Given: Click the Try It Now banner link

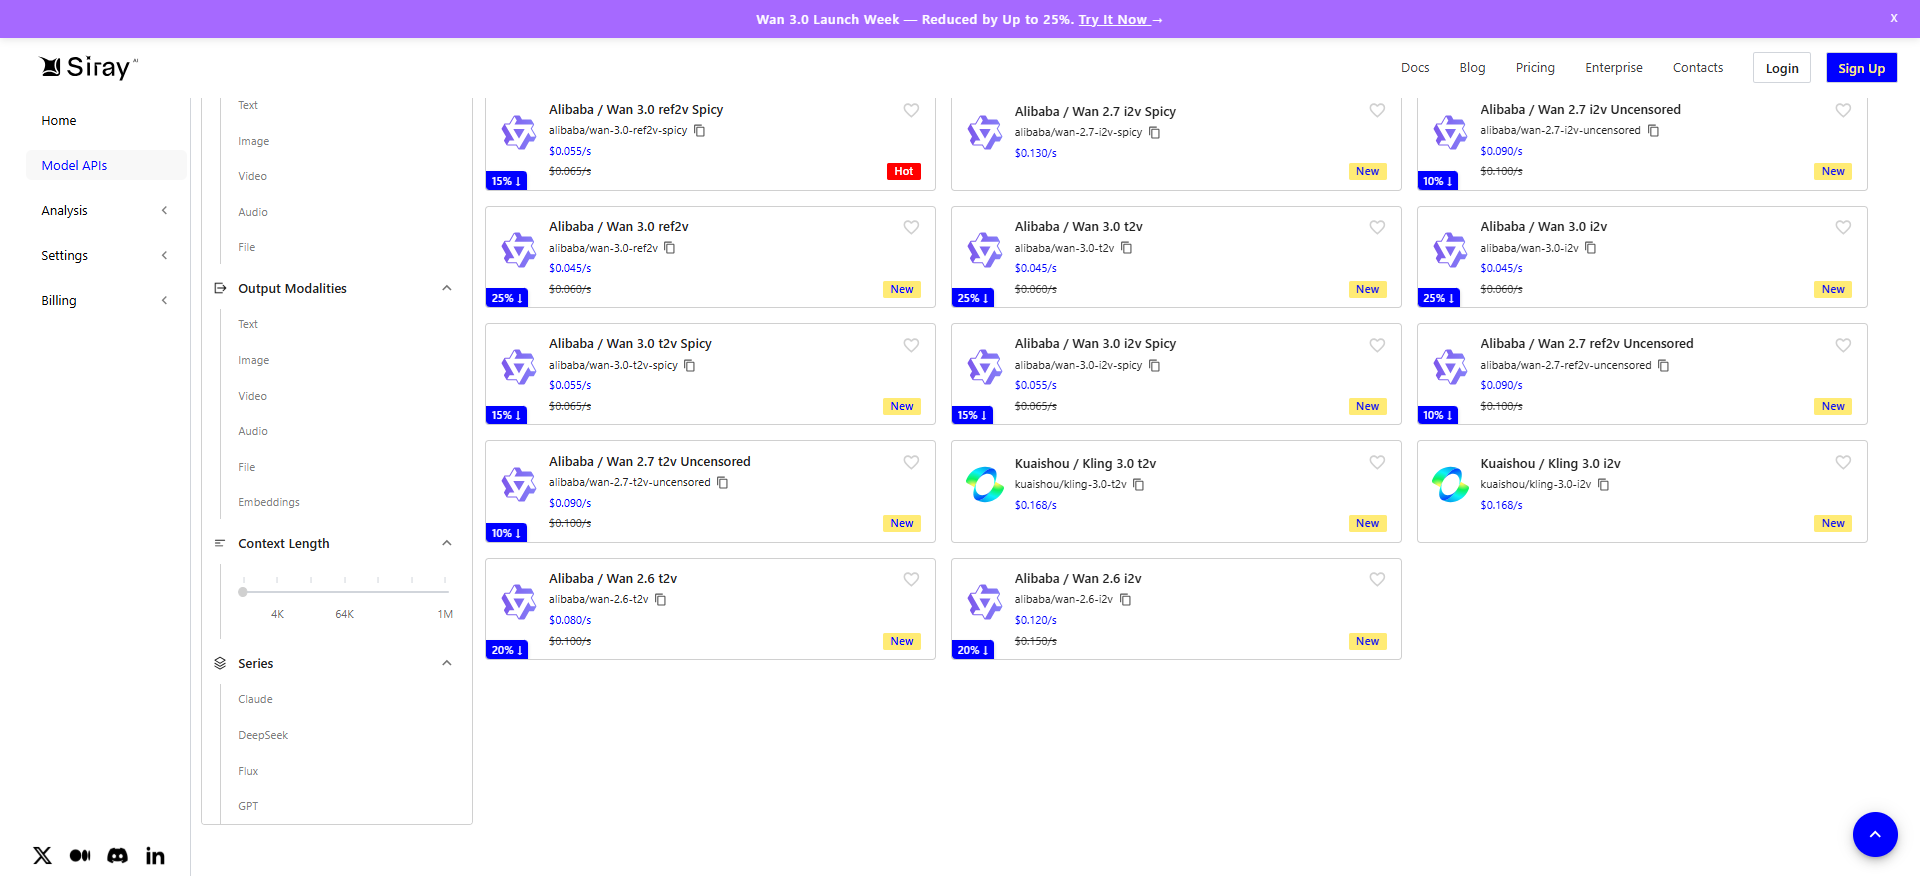Looking at the screenshot, I should coord(1120,19).
